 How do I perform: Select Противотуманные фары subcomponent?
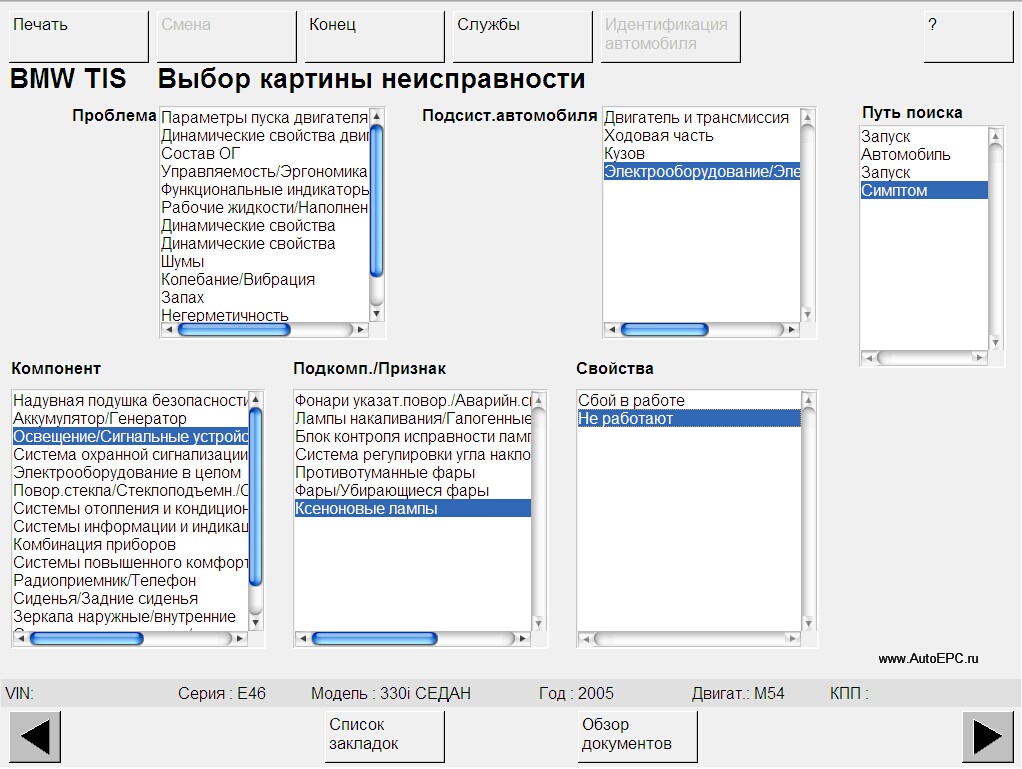[413, 473]
